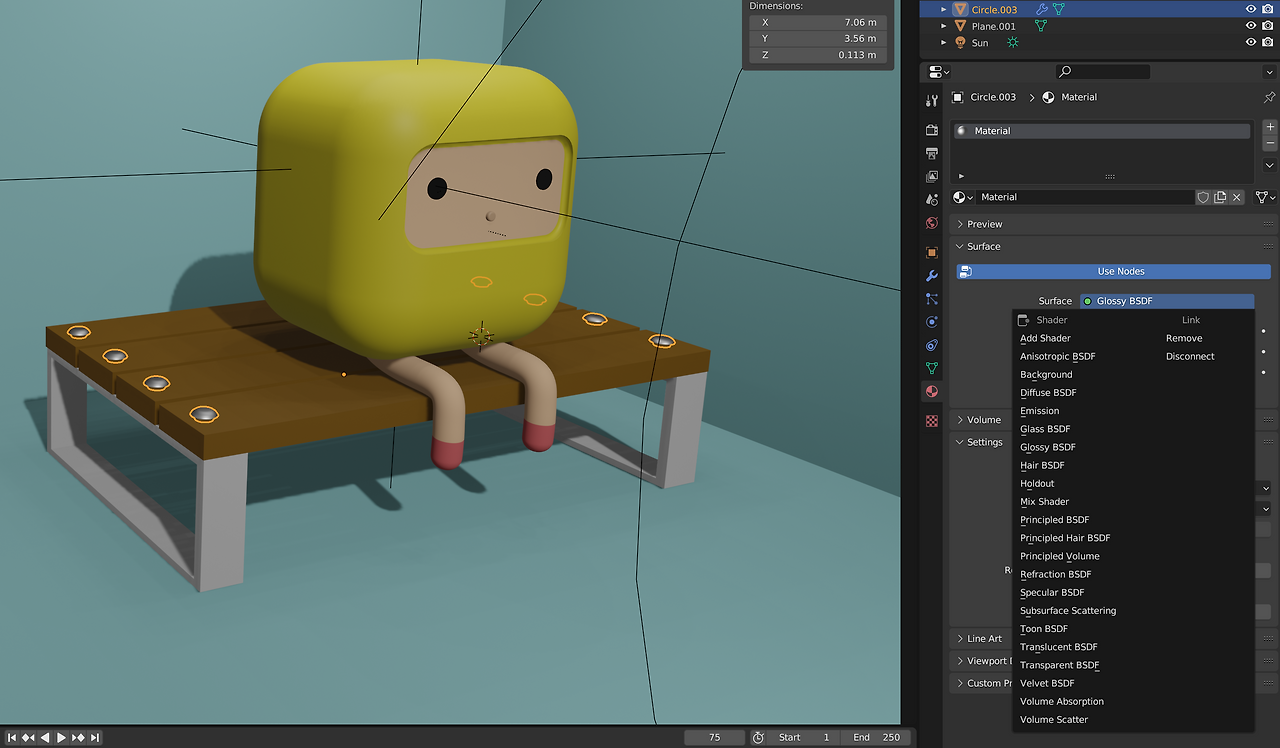
Task: Open the Tool properties tab
Action: pos(932,101)
